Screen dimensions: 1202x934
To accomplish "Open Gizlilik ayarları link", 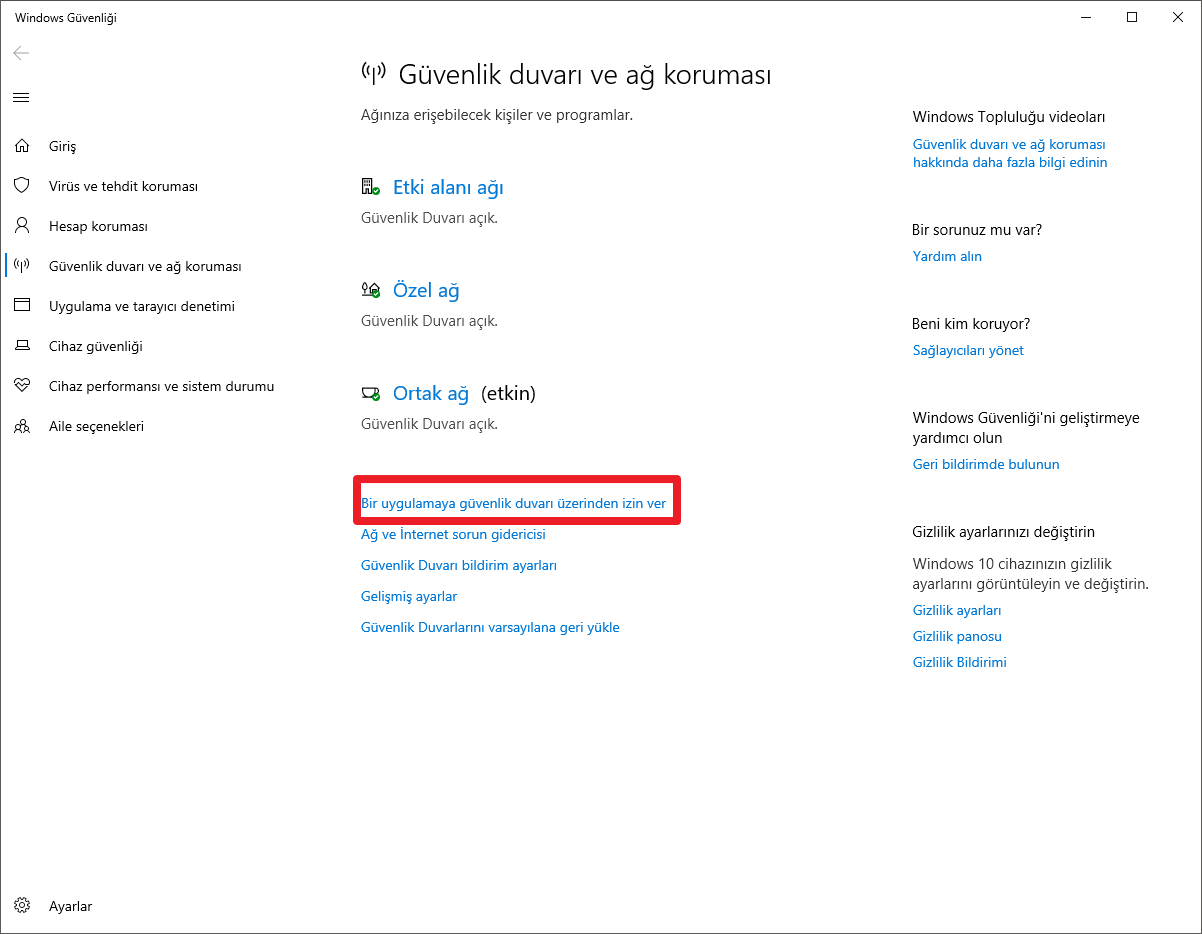I will coord(957,610).
